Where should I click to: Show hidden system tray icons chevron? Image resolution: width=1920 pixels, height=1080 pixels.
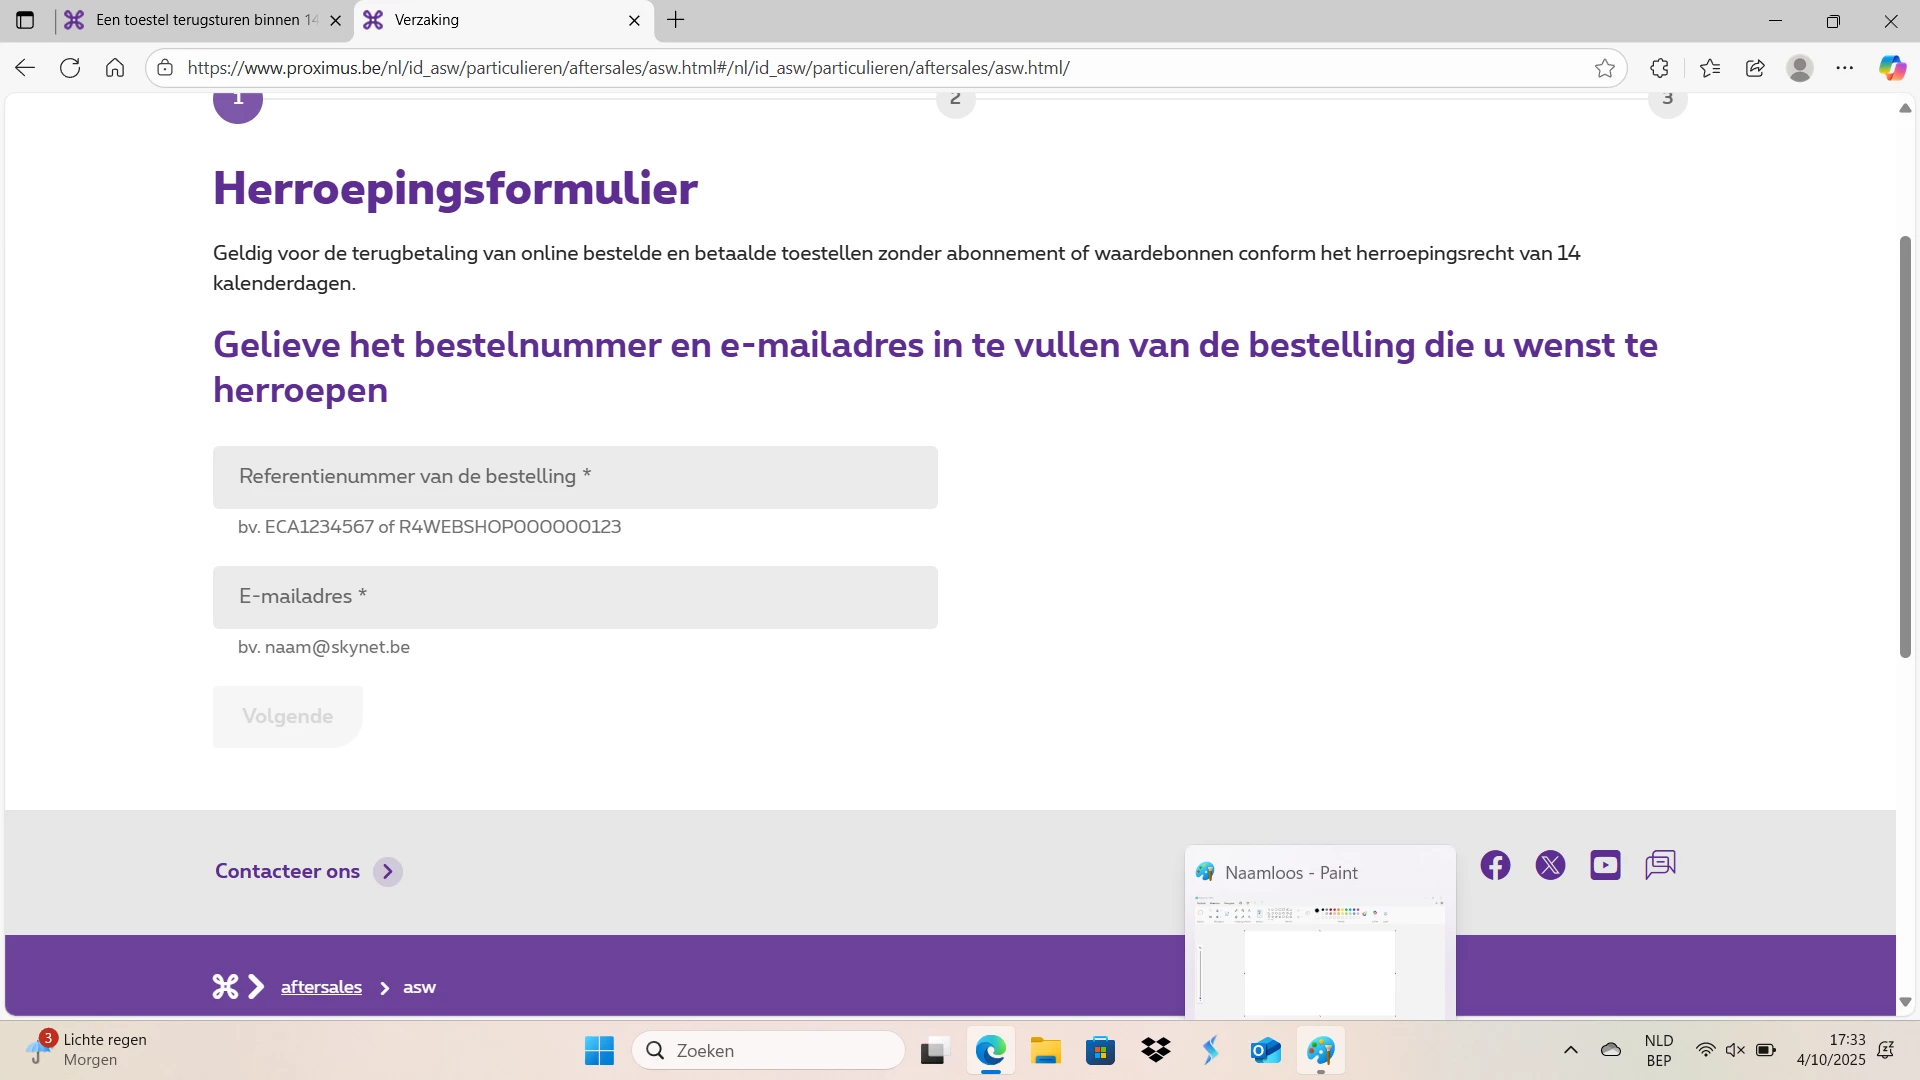pyautogui.click(x=1570, y=1050)
